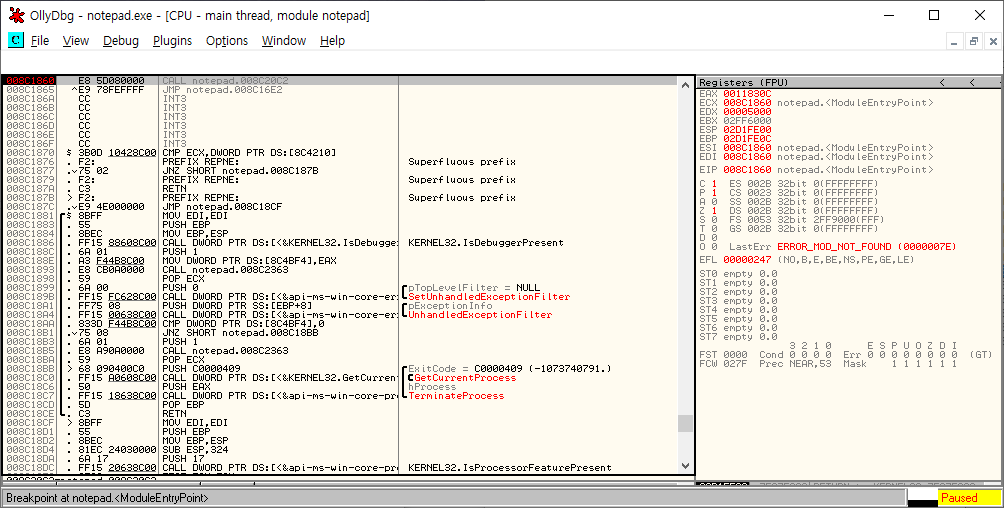Select hex bytes 81EC 24030000
The height and width of the screenshot is (508, 1004).
point(117,449)
